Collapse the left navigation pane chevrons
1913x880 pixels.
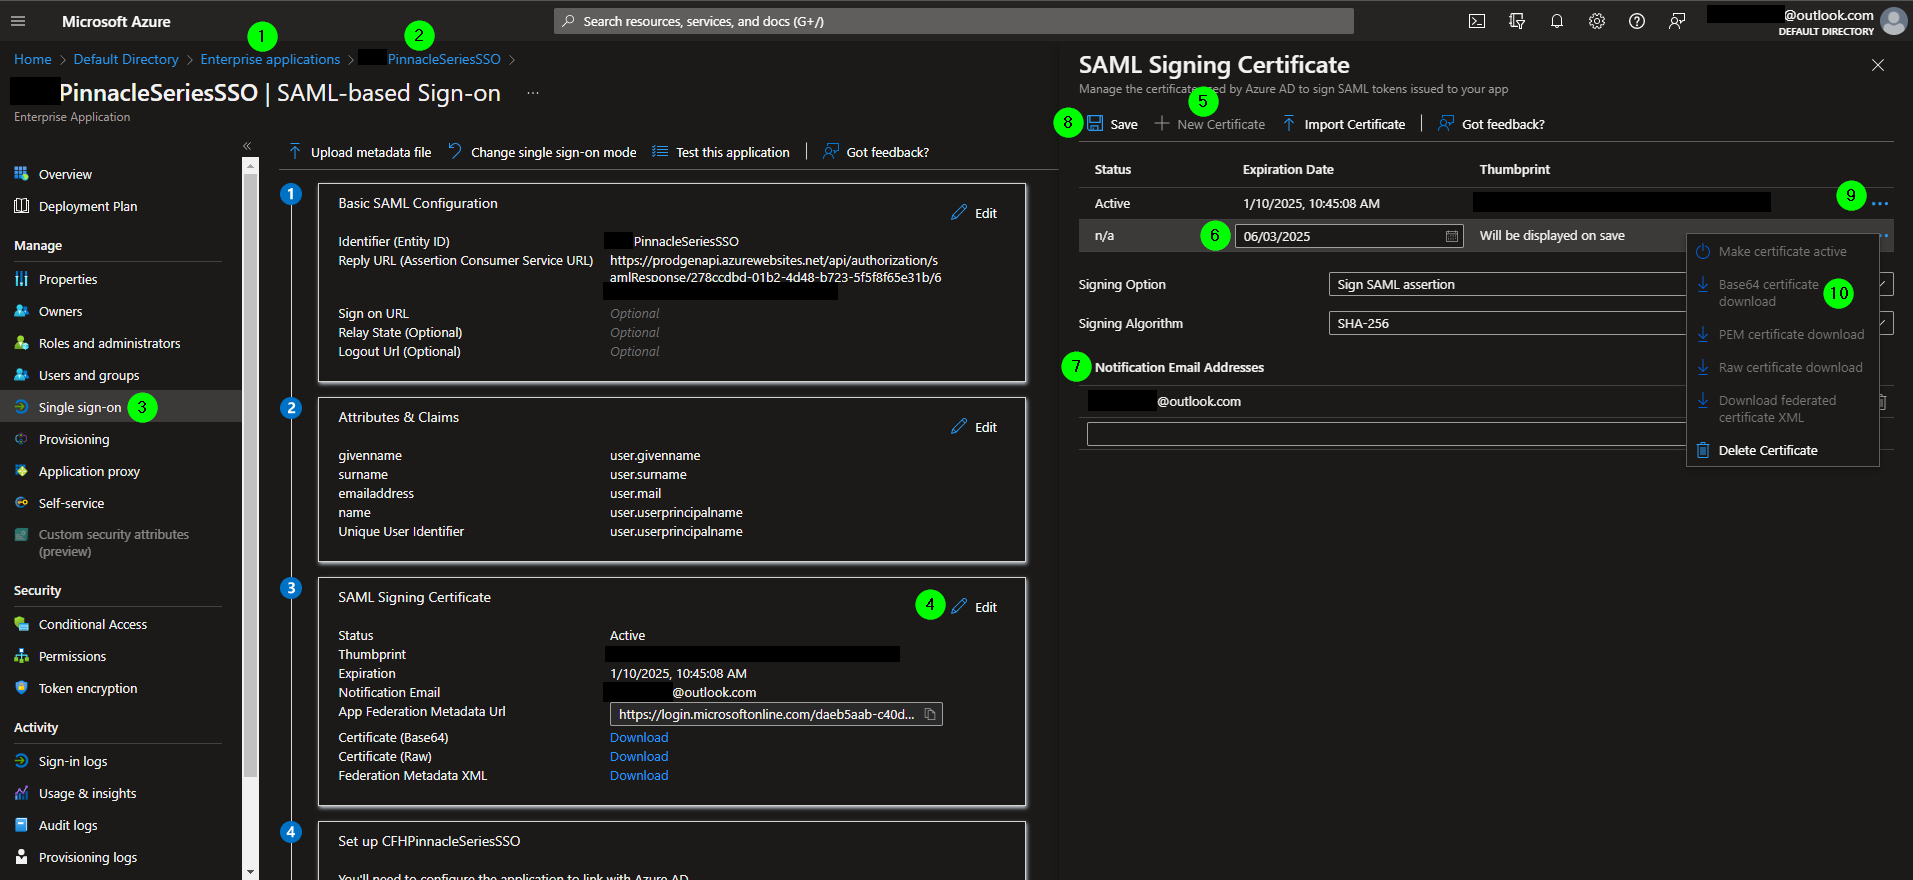tap(247, 146)
